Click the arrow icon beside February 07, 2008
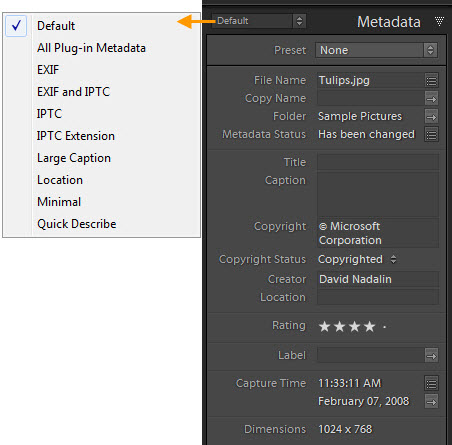The width and height of the screenshot is (452, 445). (x=431, y=401)
